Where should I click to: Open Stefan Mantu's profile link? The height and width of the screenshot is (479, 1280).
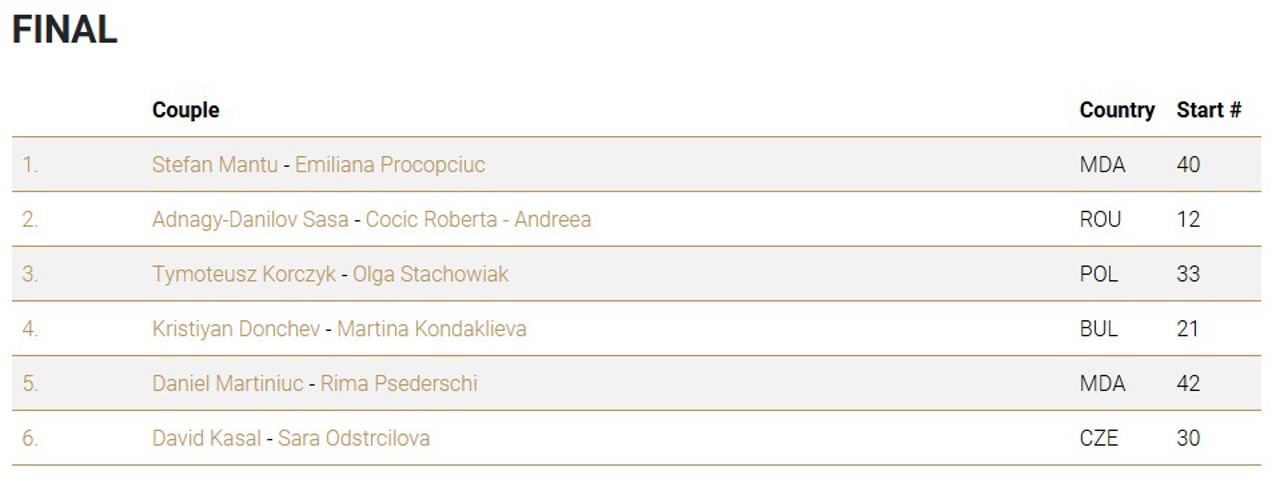[214, 165]
